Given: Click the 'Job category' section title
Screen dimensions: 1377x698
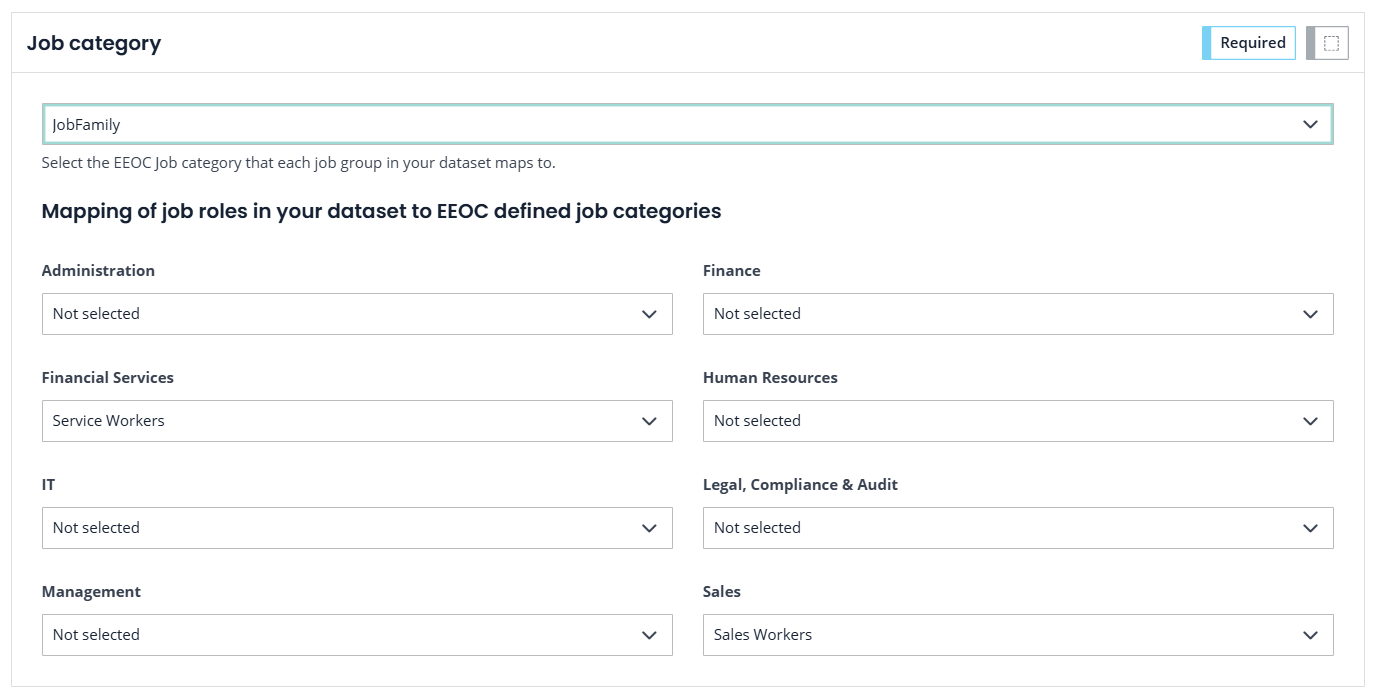Looking at the screenshot, I should pyautogui.click(x=94, y=43).
